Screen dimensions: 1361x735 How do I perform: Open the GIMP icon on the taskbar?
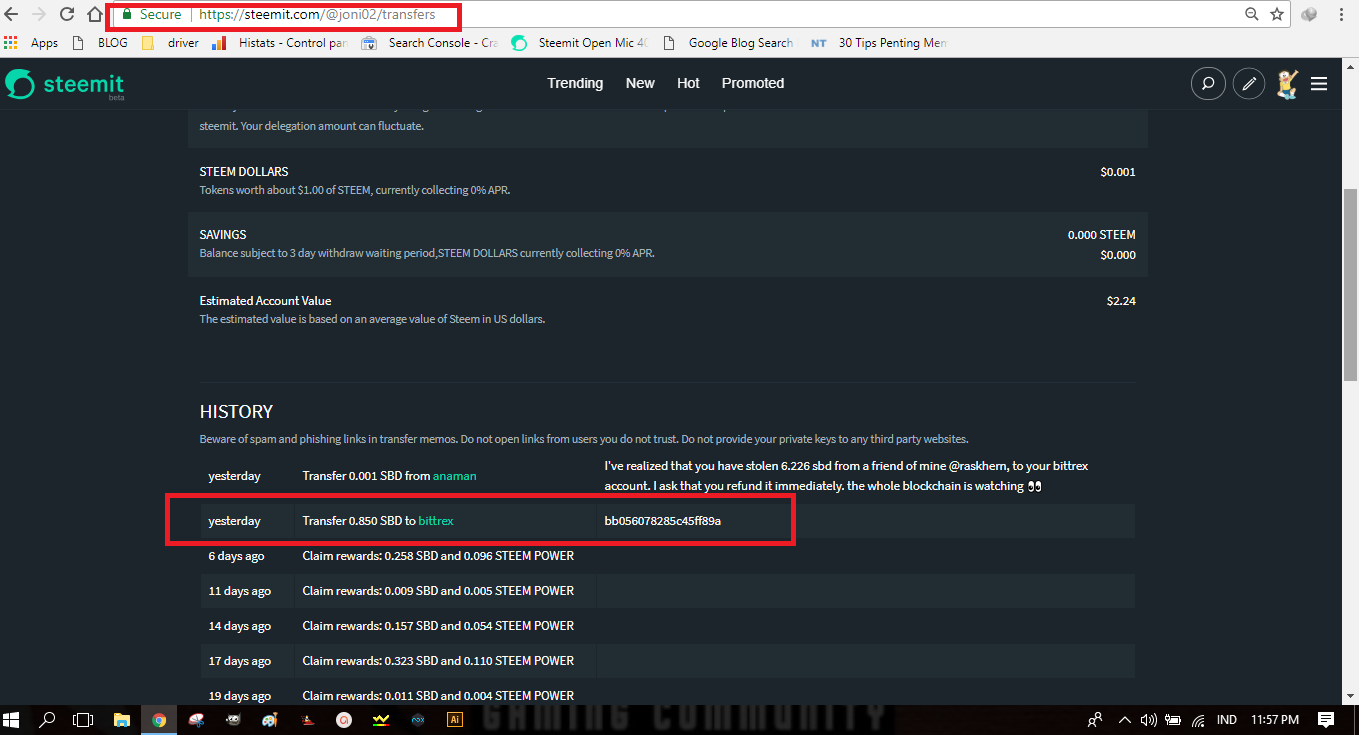[232, 719]
